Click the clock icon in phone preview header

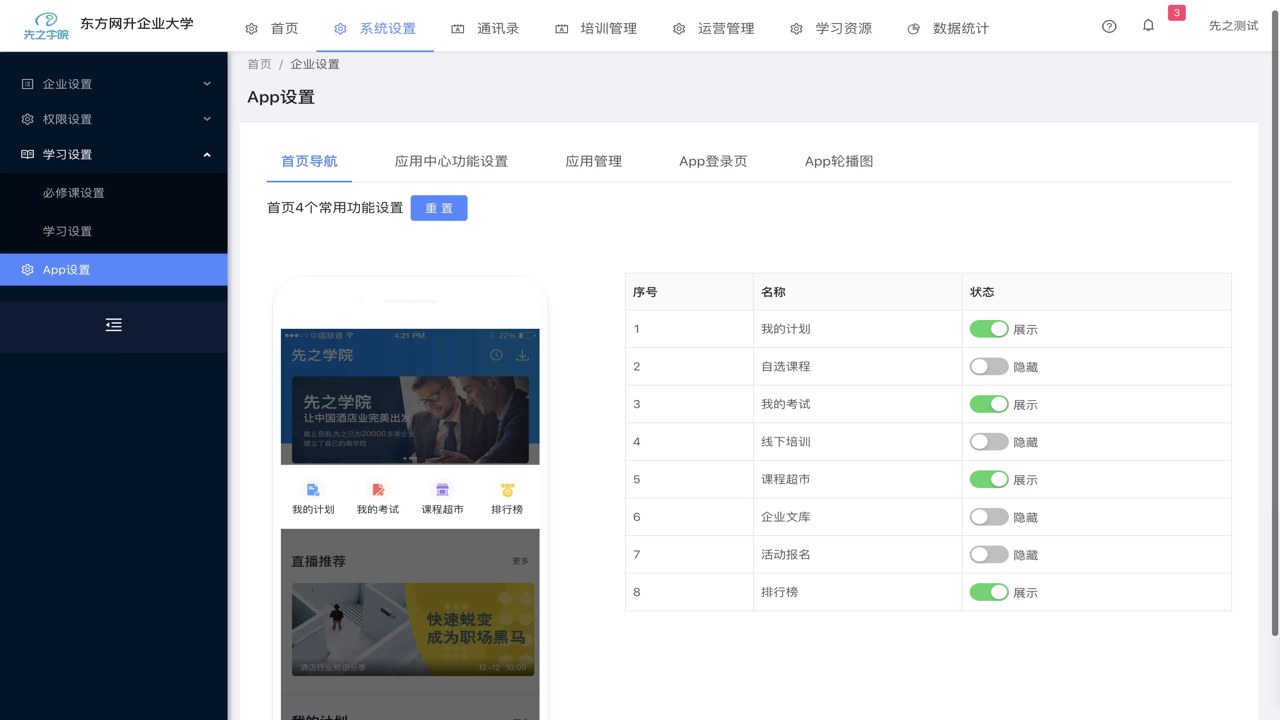click(496, 355)
